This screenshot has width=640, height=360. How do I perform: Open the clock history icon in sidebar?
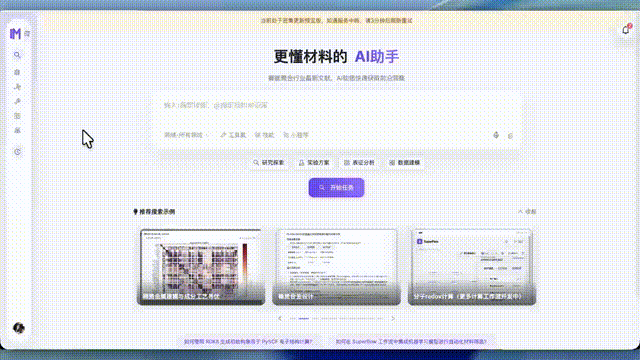point(17,152)
